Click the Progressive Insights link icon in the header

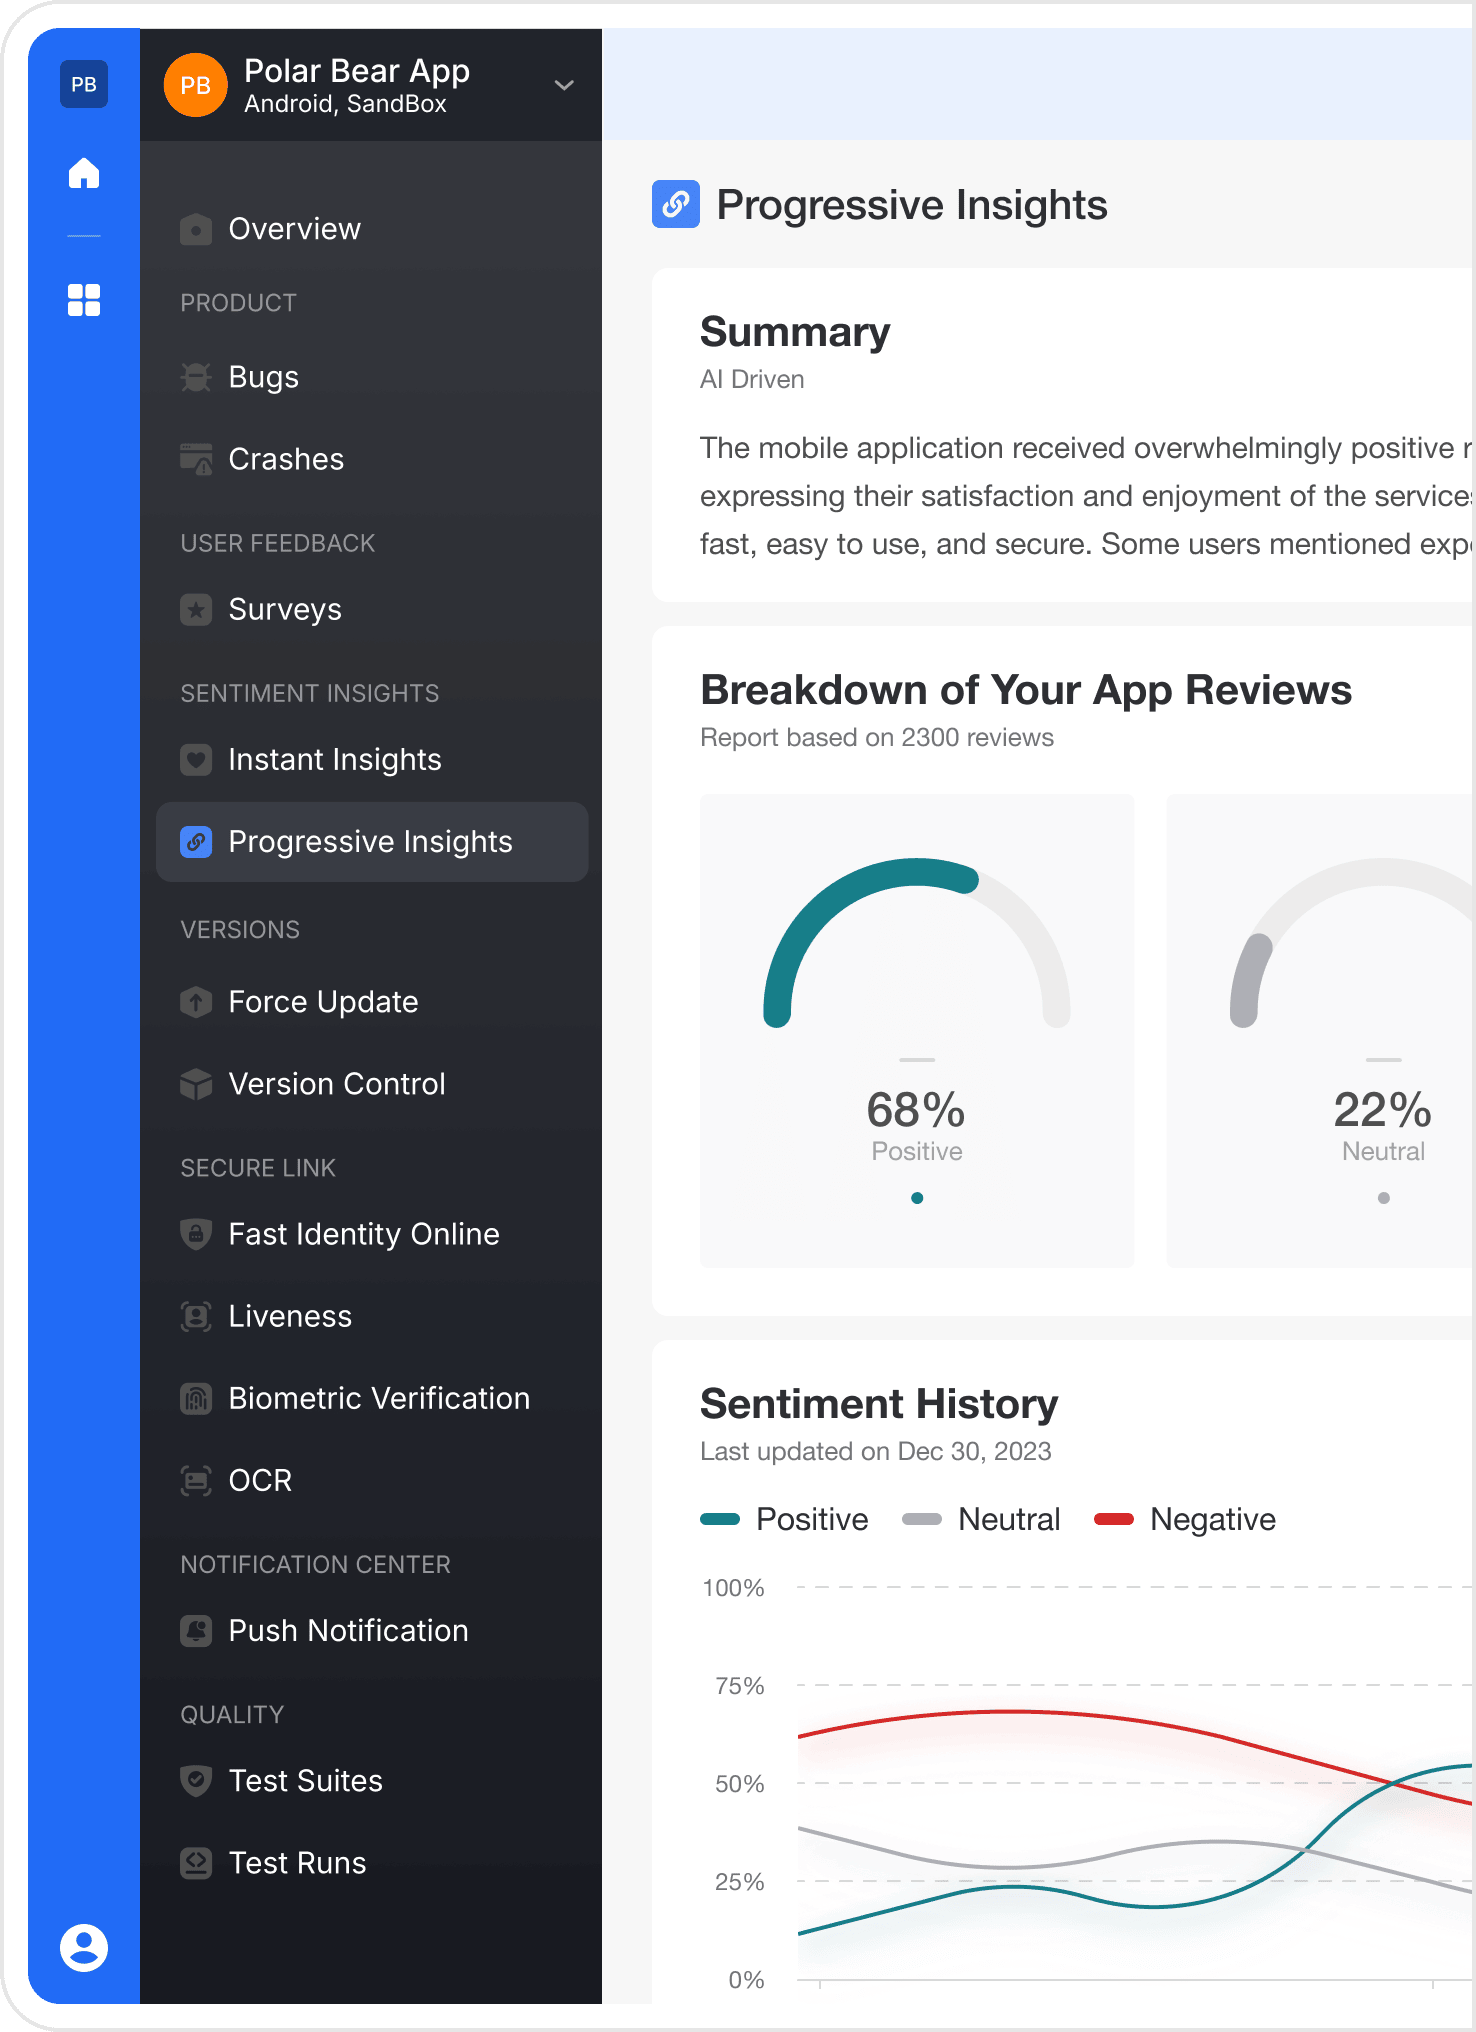pos(676,204)
